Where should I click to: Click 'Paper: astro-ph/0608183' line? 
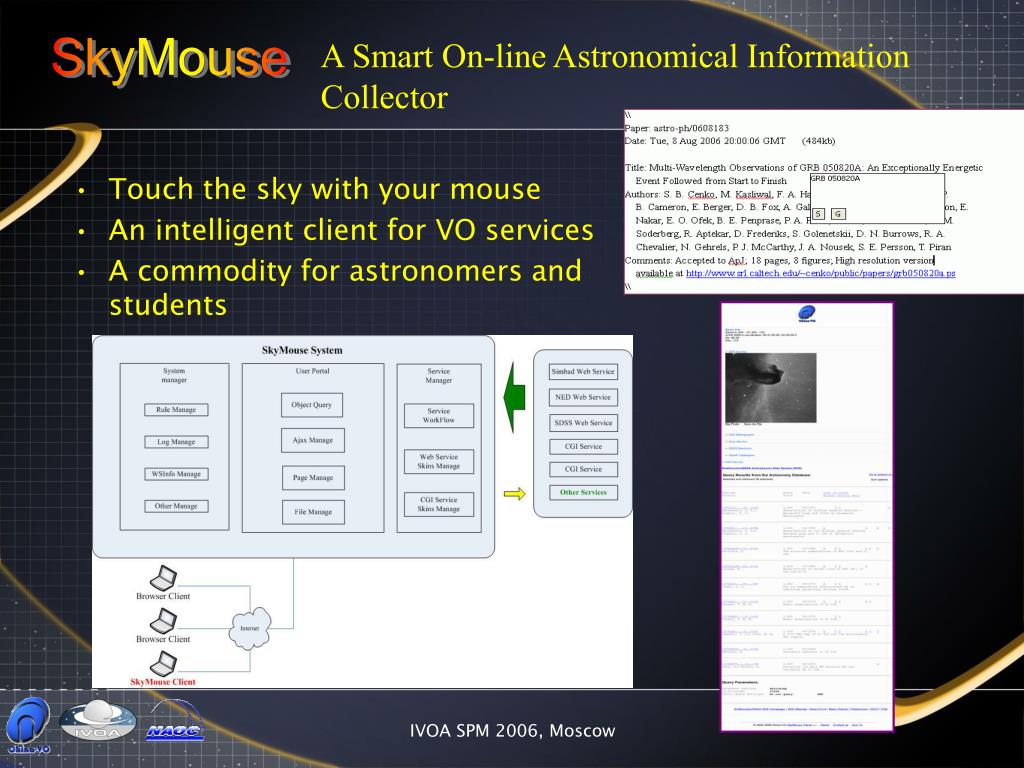point(677,128)
